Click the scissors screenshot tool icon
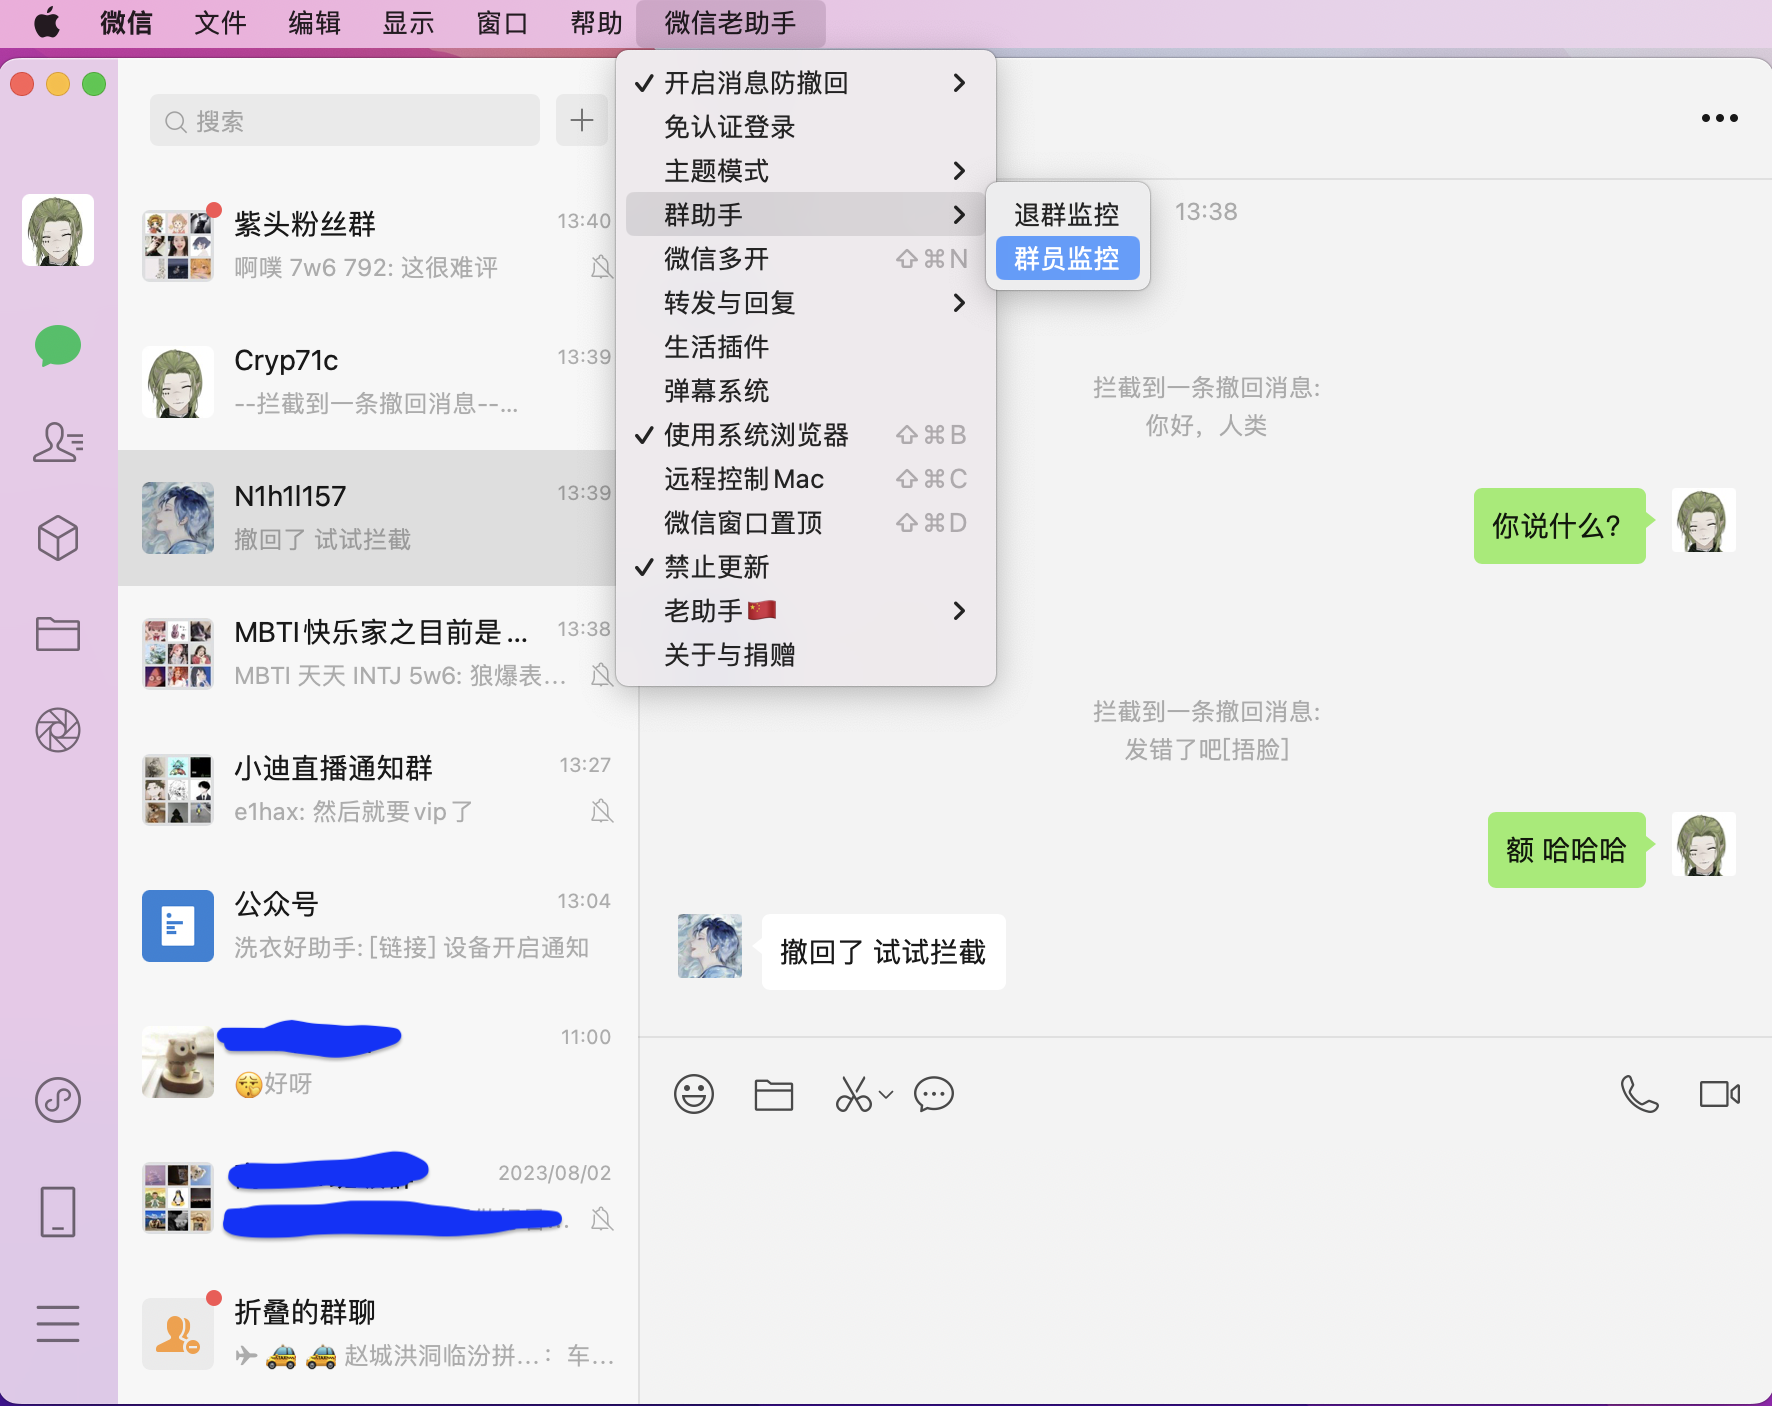1772x1406 pixels. click(x=853, y=1094)
